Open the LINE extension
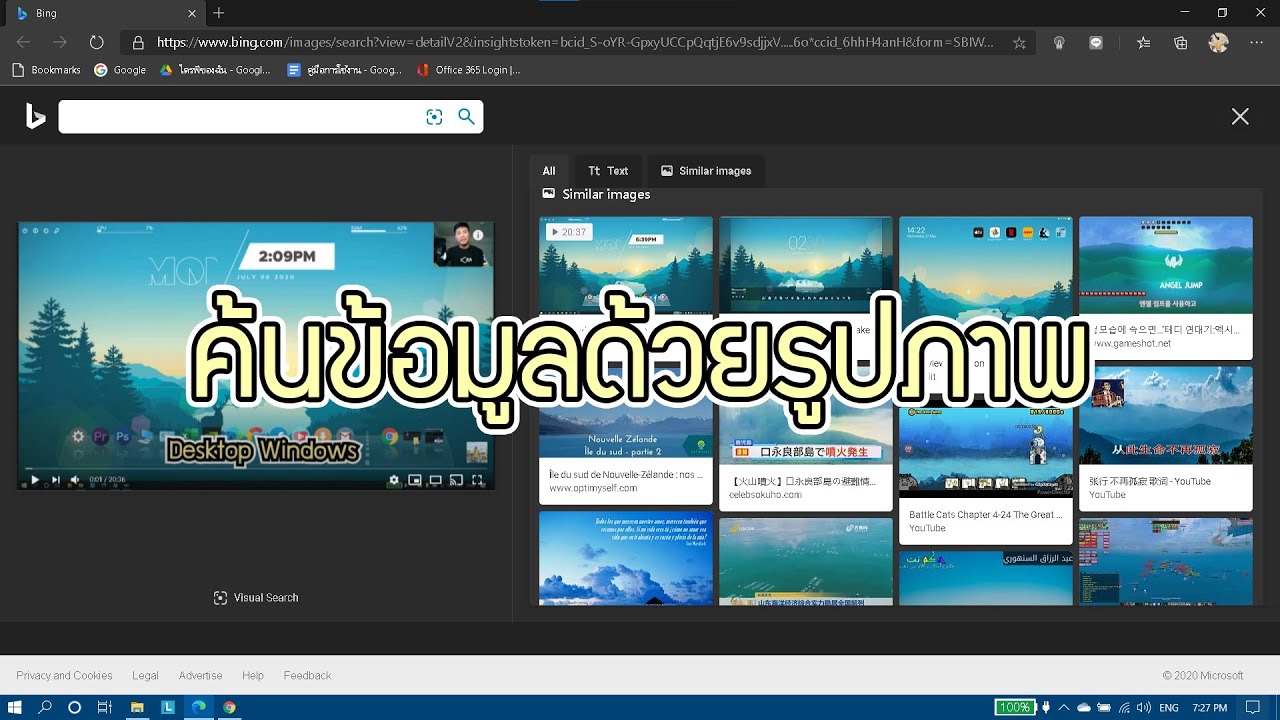This screenshot has width=1280, height=720. [1096, 43]
